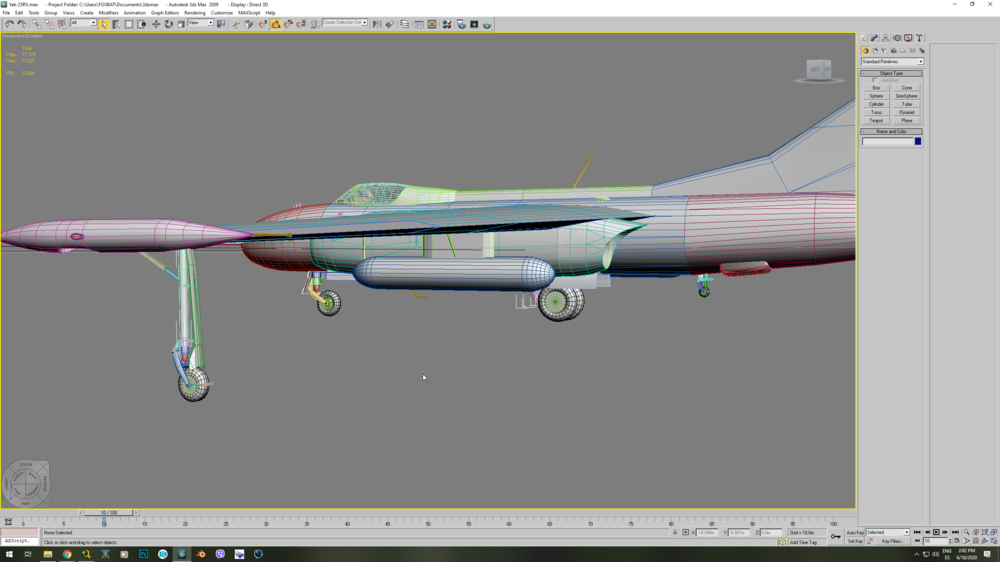1000x562 pixels.
Task: Open the Align tool
Action: tap(390, 24)
